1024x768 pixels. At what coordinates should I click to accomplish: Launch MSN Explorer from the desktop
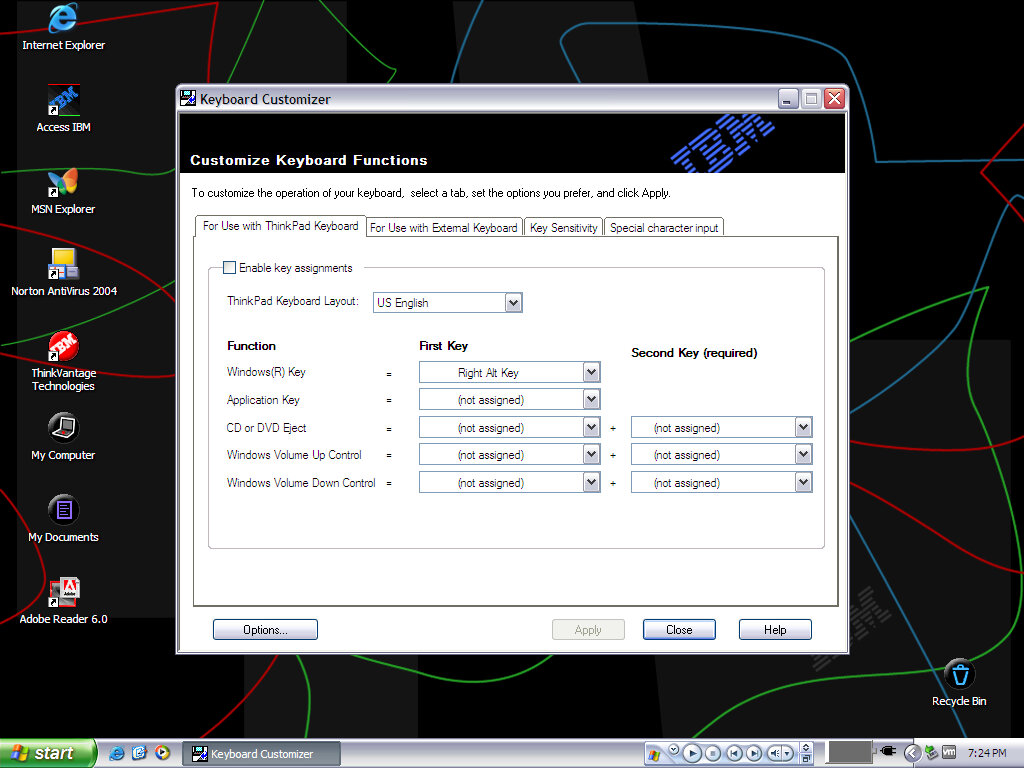63,183
